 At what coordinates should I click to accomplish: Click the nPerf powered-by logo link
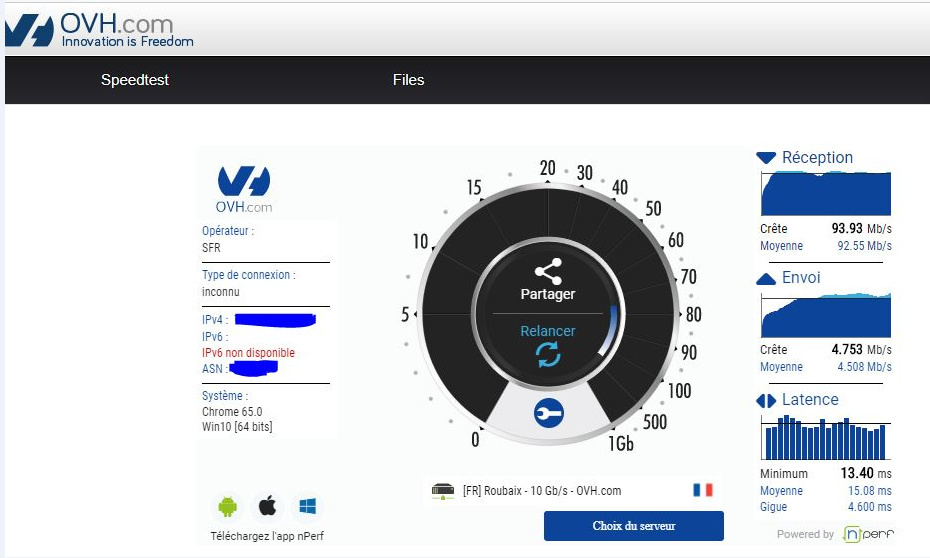click(x=866, y=534)
